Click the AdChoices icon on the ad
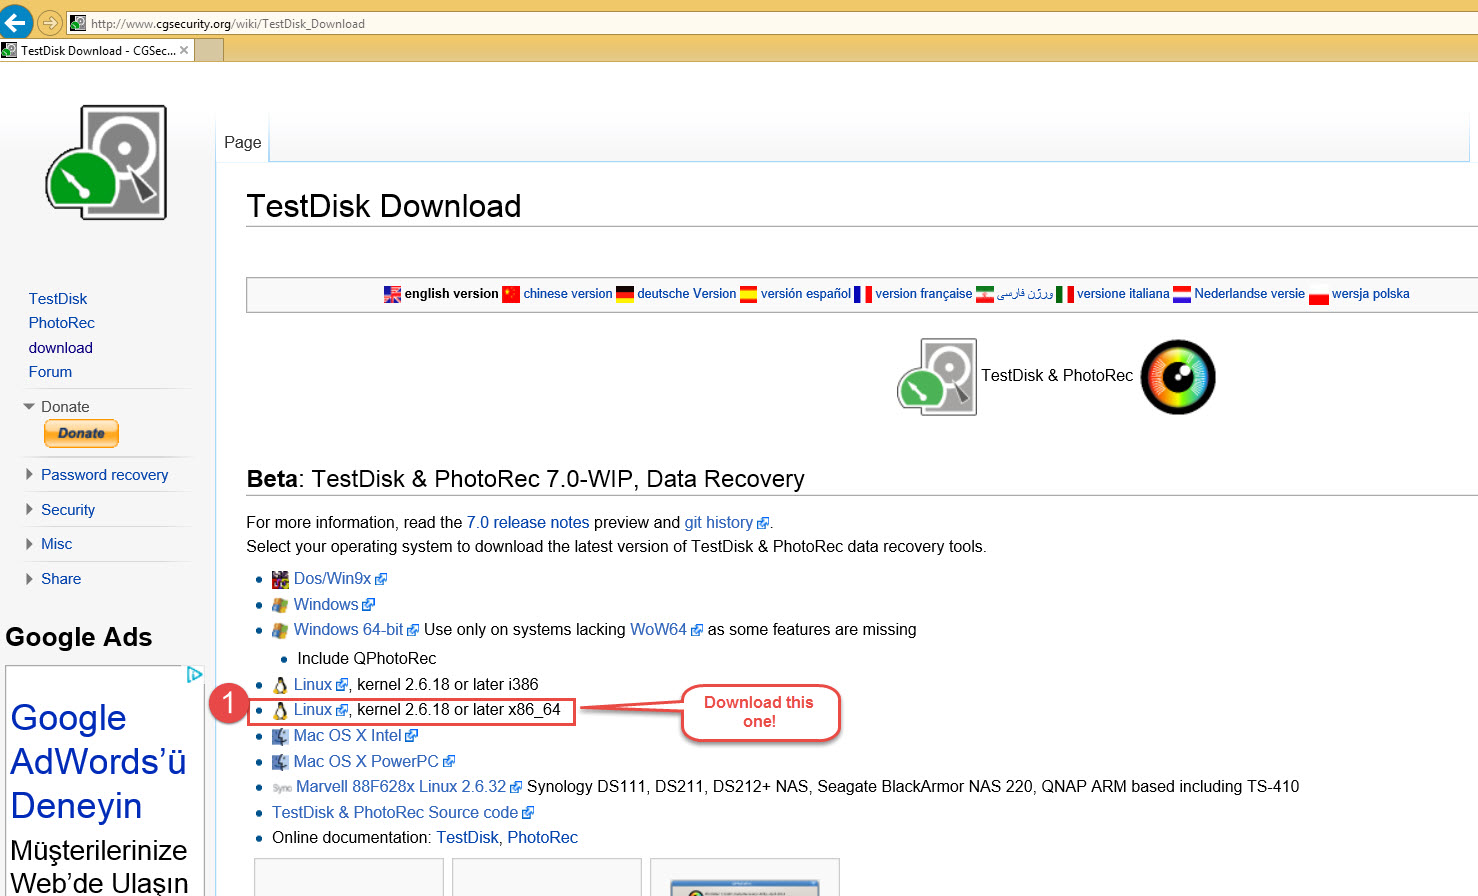The width and height of the screenshot is (1478, 896). (x=194, y=675)
